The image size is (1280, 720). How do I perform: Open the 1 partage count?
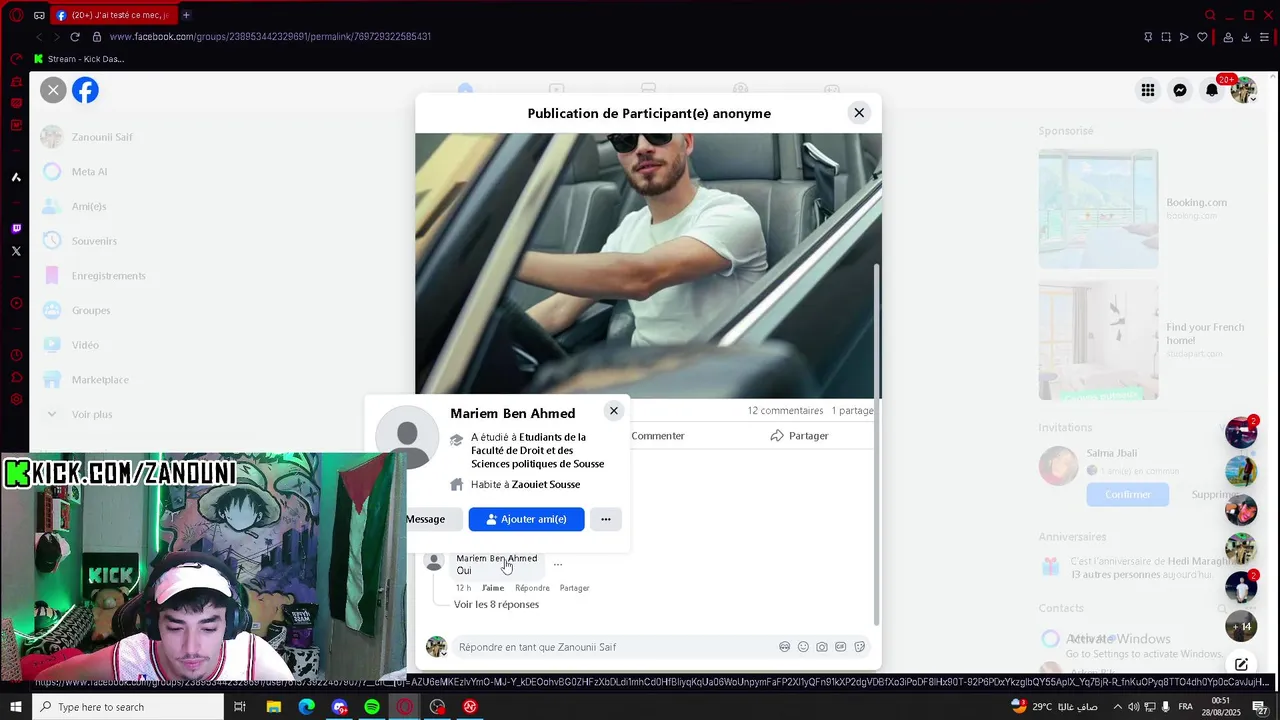[x=852, y=411]
